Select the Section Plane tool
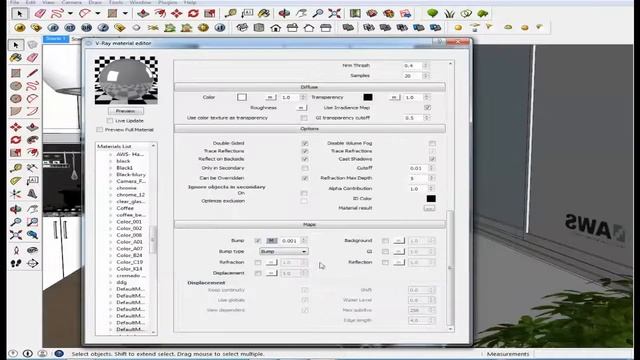The width and height of the screenshot is (640, 360). (32, 263)
